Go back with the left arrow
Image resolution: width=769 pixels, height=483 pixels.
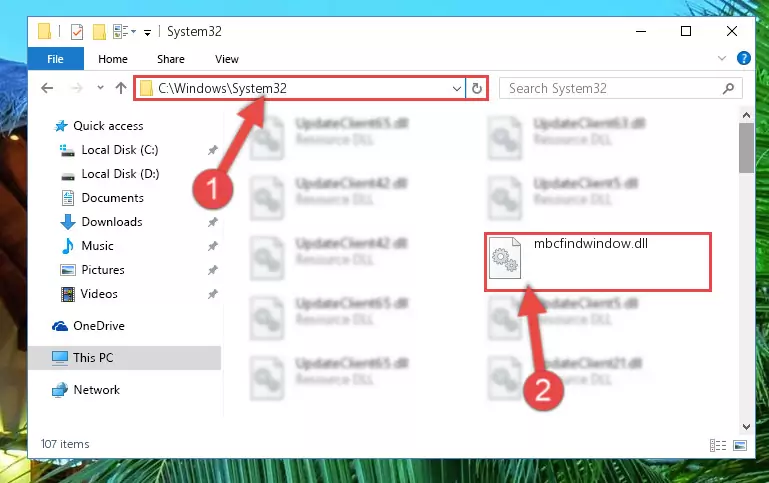click(47, 88)
